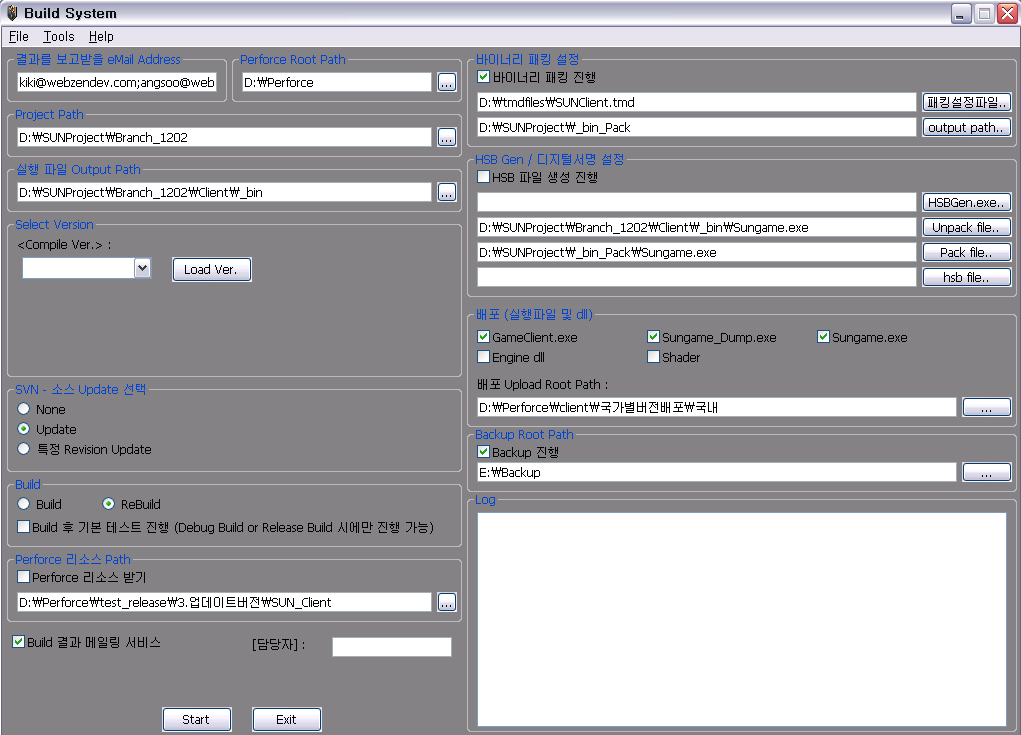The height and width of the screenshot is (735, 1021).
Task: Click the Pack file.. button
Action: 967,252
